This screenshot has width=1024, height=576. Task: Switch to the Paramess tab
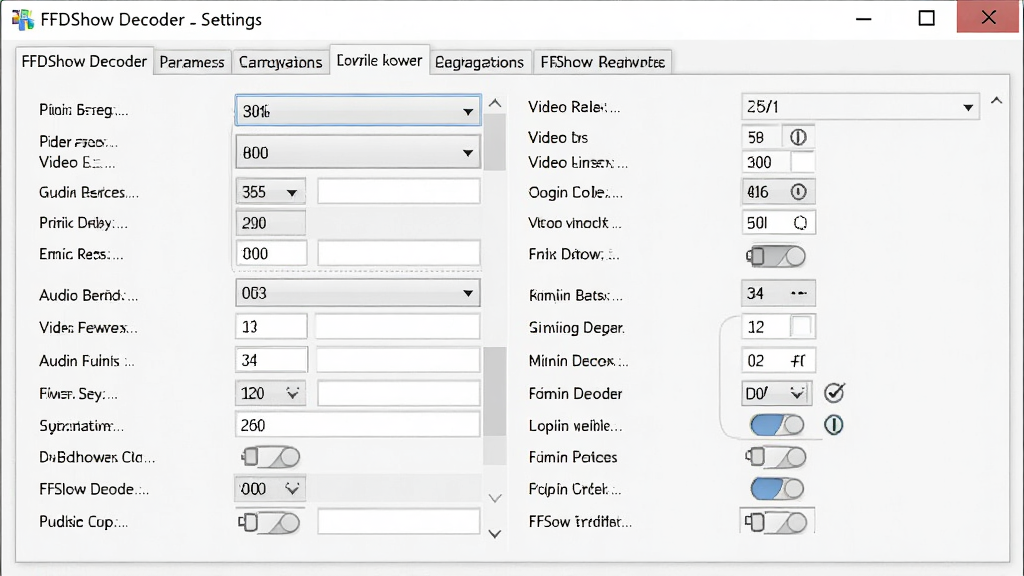coord(192,62)
